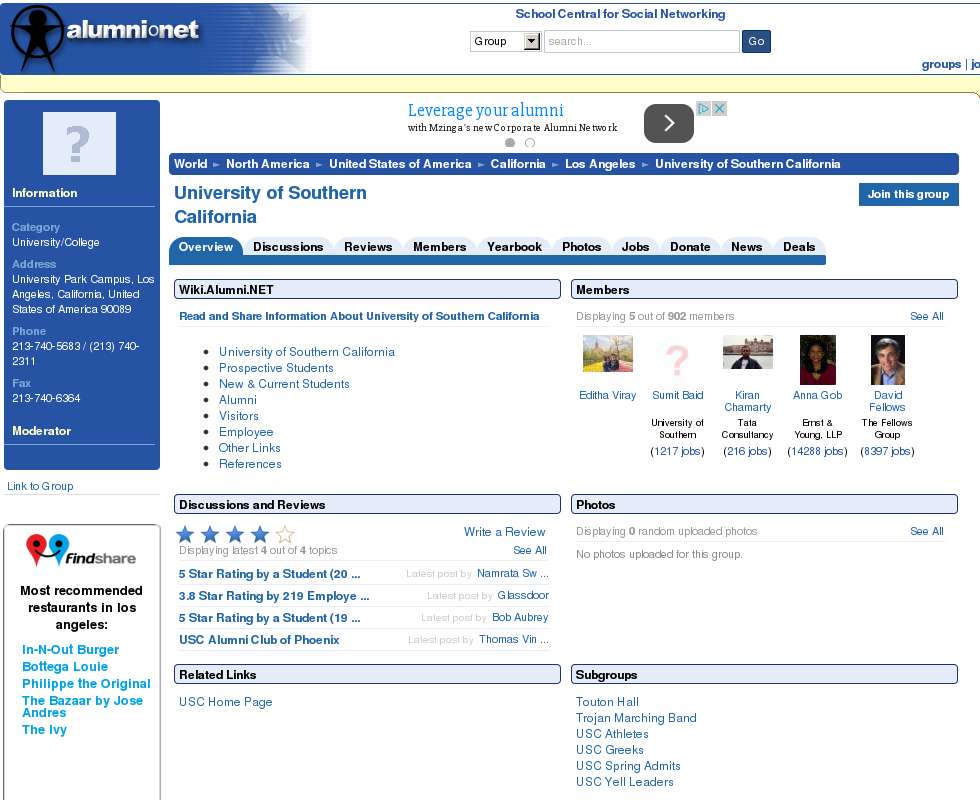The width and height of the screenshot is (980, 800).
Task: Open the Other Links wiki link
Action: (x=249, y=448)
